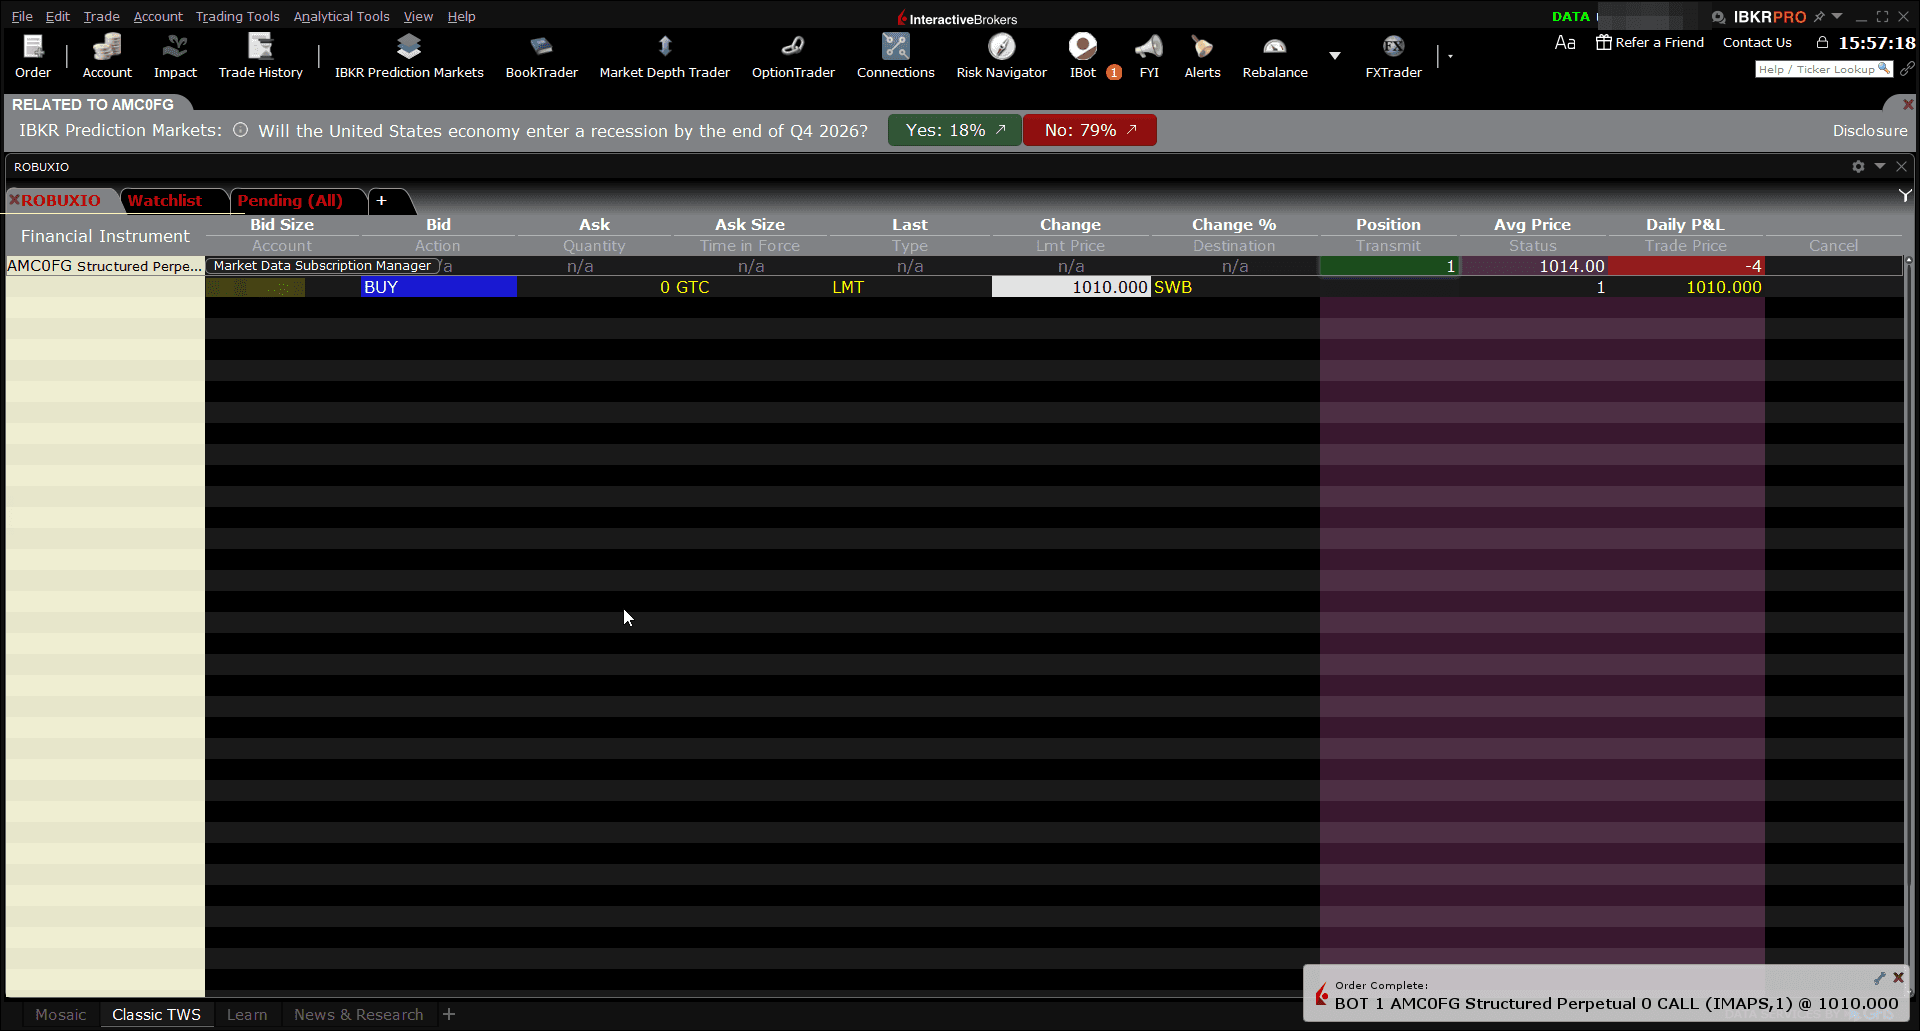The width and height of the screenshot is (1920, 1031).
Task: Switch to the Pending (All) tab
Action: pyautogui.click(x=290, y=201)
